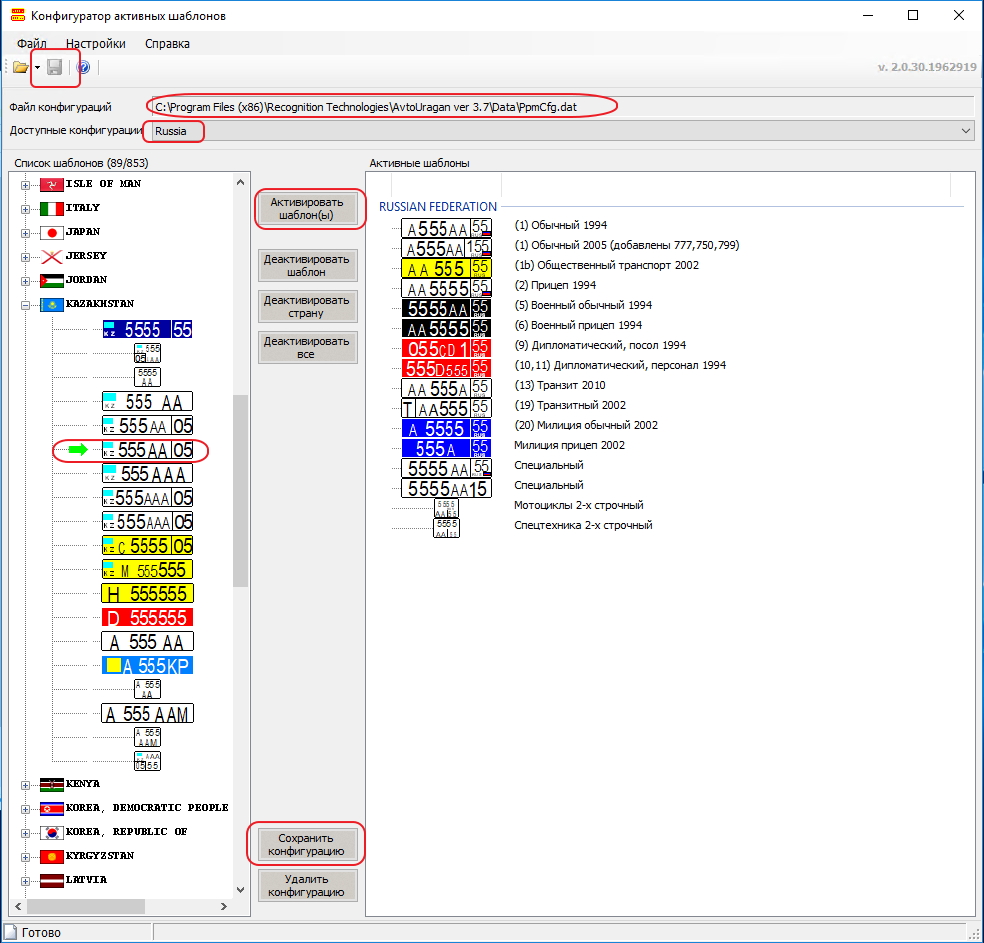Image resolution: width=984 pixels, height=943 pixels.
Task: Select the red Kazakhstan D 555555 plate template
Action: pos(147,617)
